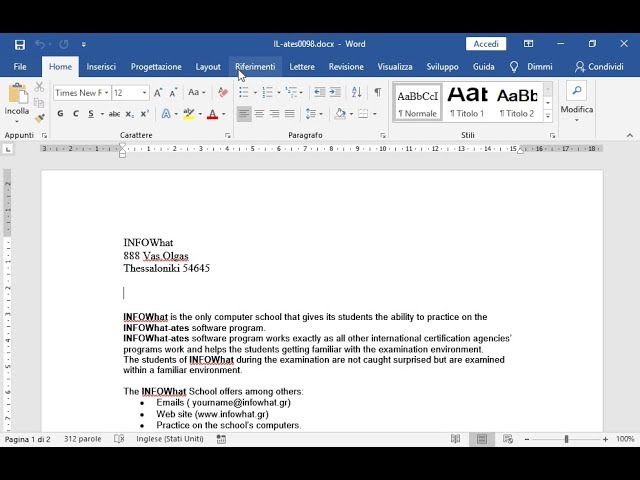This screenshot has width=640, height=480.
Task: Undo the last action
Action: pos(40,44)
